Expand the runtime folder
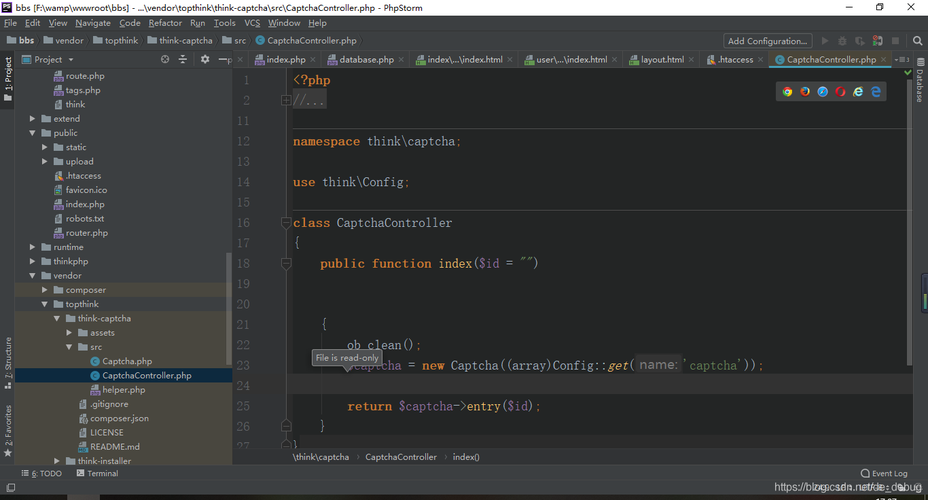 33,247
